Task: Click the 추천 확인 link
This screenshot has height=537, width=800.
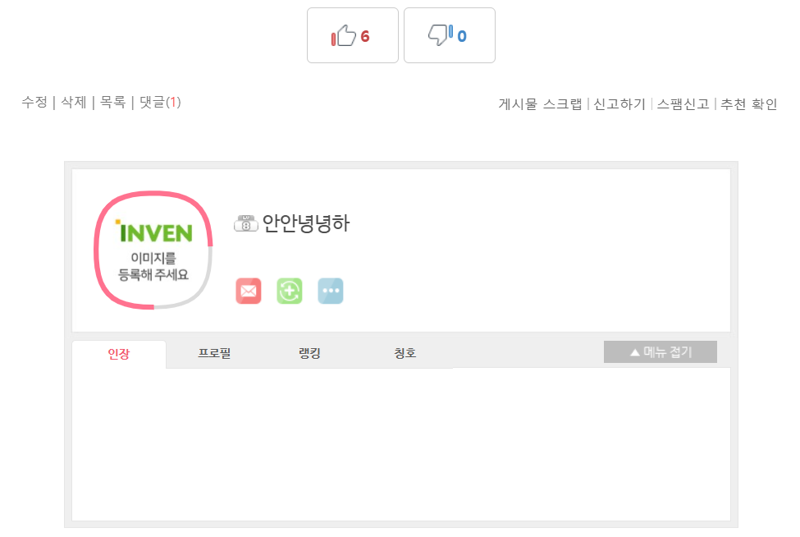Action: (748, 104)
